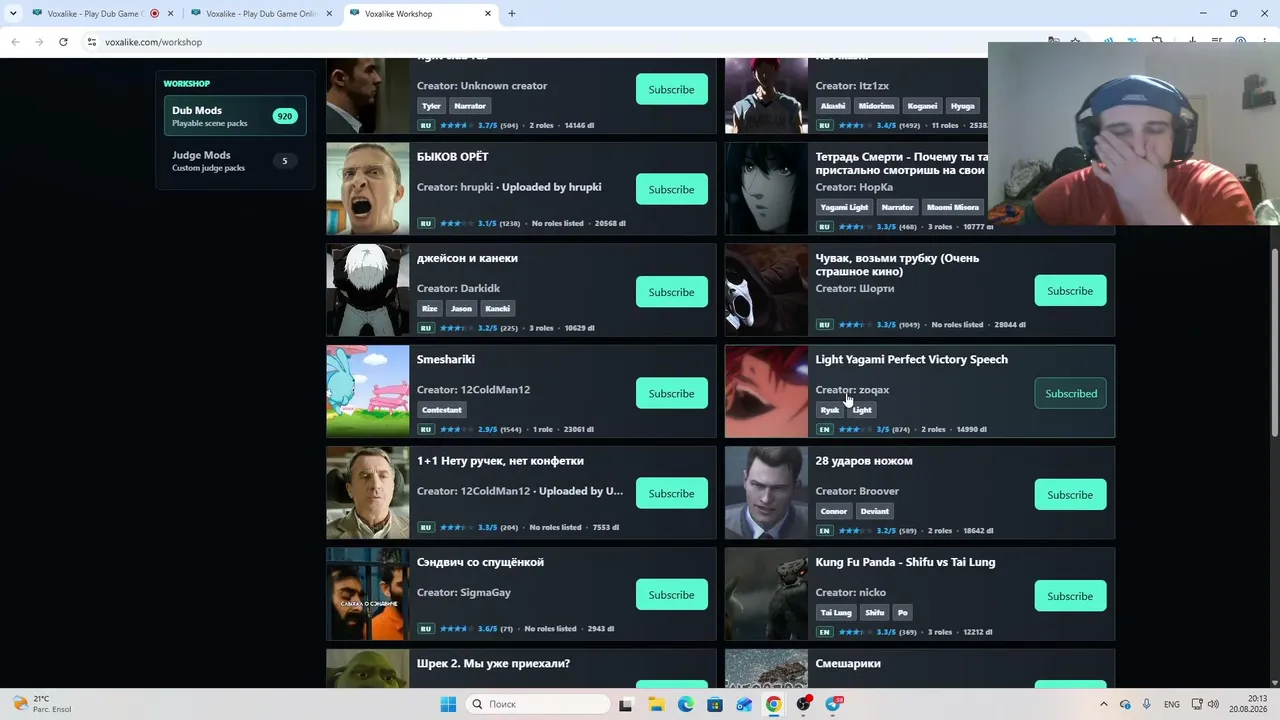1280x720 pixels.
Task: Subscribe to the Unknown creator mod
Action: (x=671, y=89)
